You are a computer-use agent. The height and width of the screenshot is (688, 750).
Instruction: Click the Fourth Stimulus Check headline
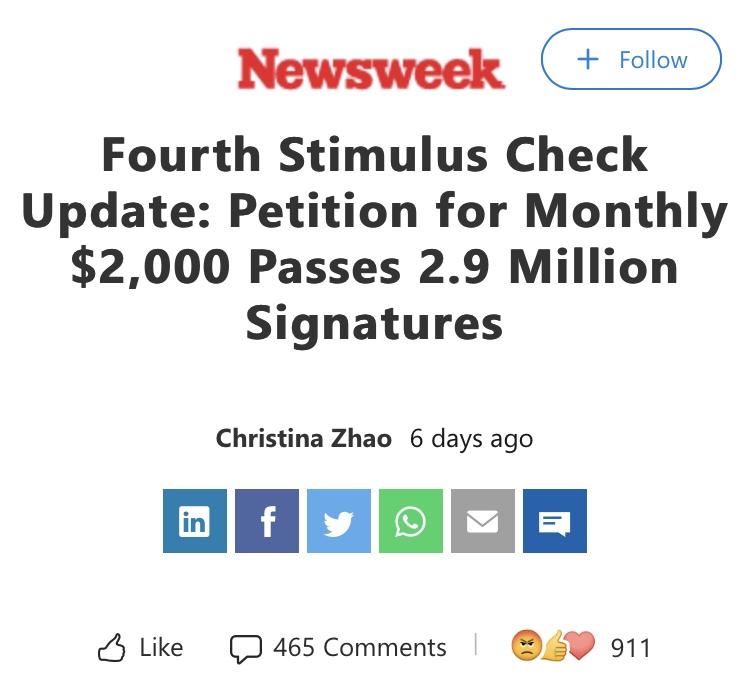[x=375, y=240]
